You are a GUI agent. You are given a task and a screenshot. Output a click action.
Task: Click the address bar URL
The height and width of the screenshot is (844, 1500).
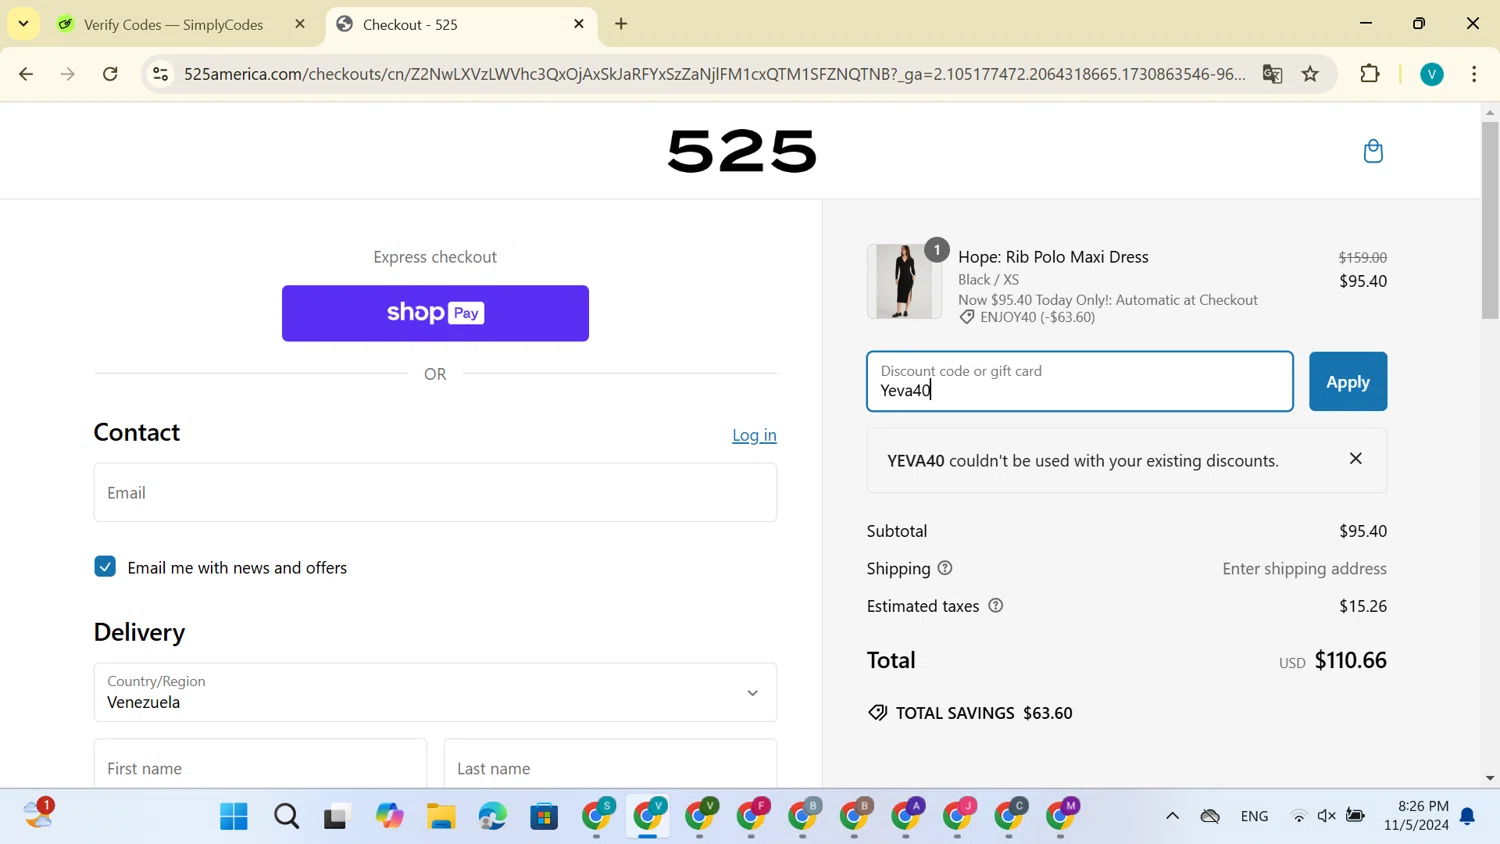(714, 74)
